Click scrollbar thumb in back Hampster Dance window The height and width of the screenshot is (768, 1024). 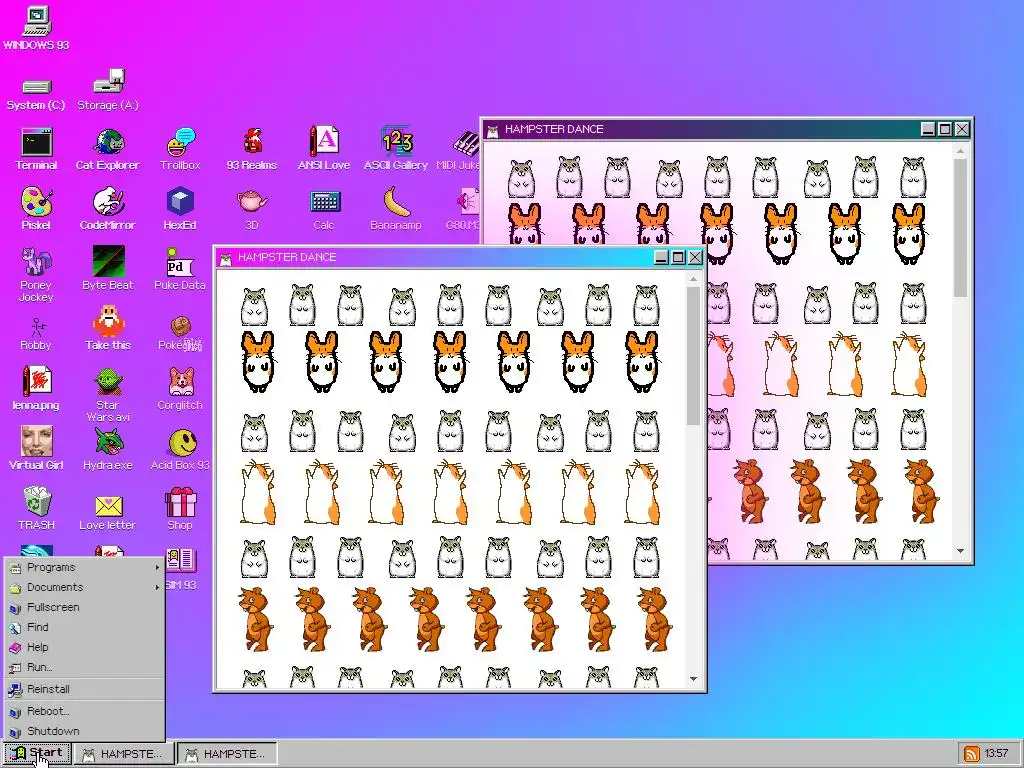tap(960, 229)
